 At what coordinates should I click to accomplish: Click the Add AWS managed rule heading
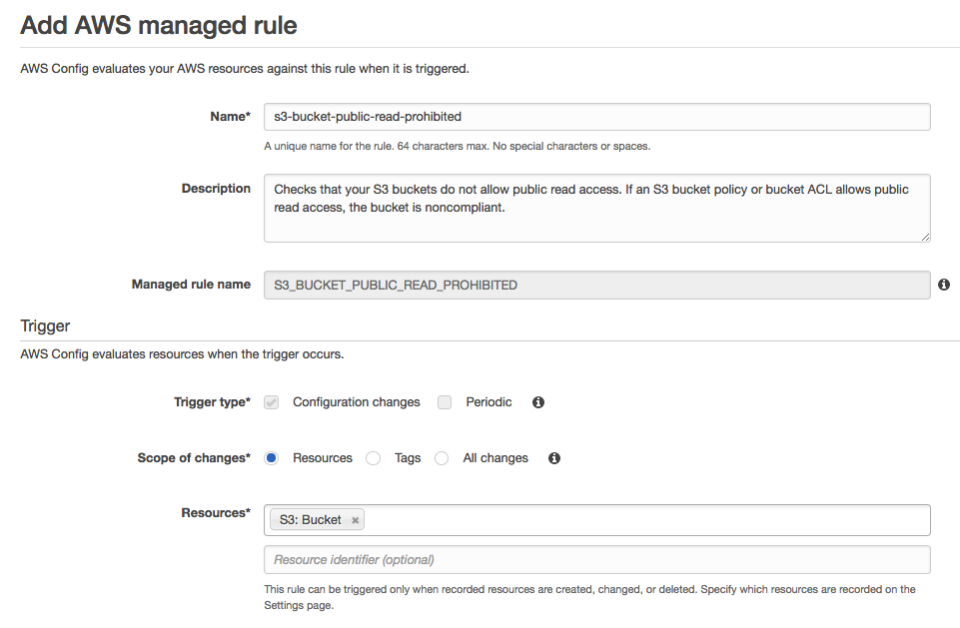point(157,25)
